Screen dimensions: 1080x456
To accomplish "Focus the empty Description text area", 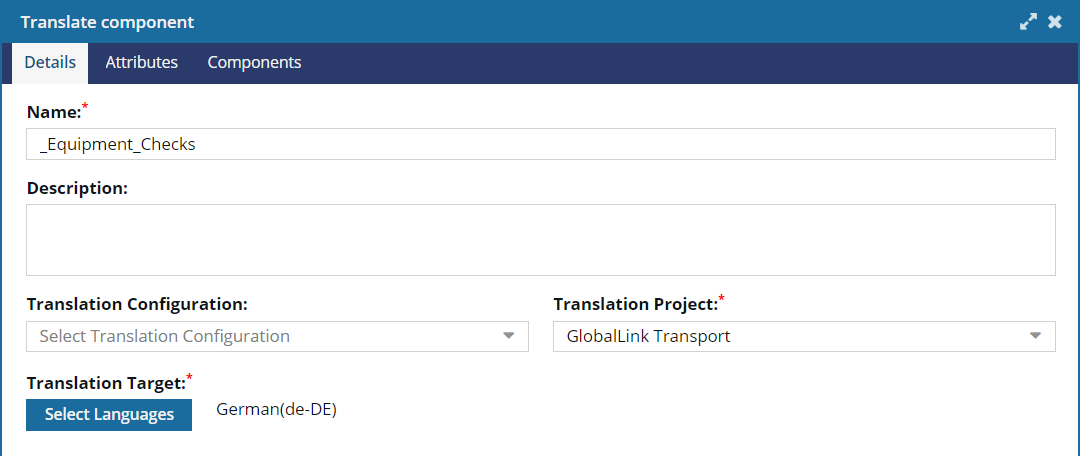I will point(541,240).
